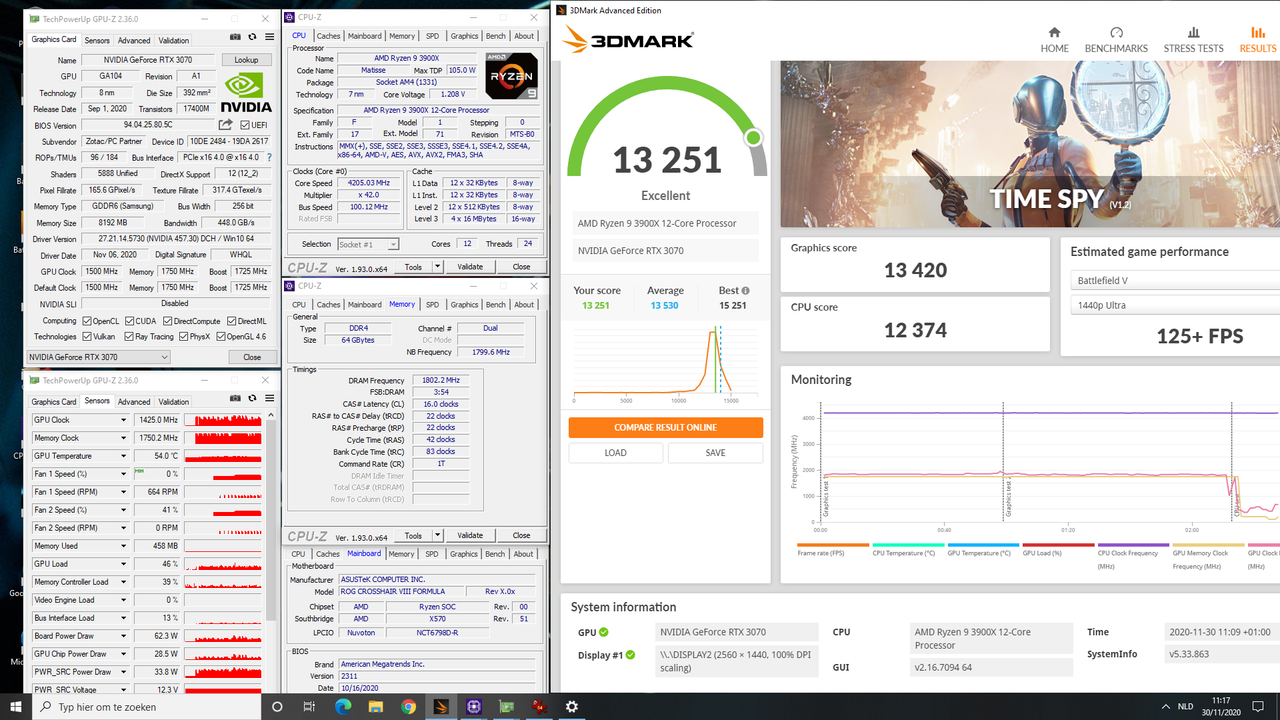Click the SAVE button in 3DMark
This screenshot has height=720, width=1280.
coord(715,453)
